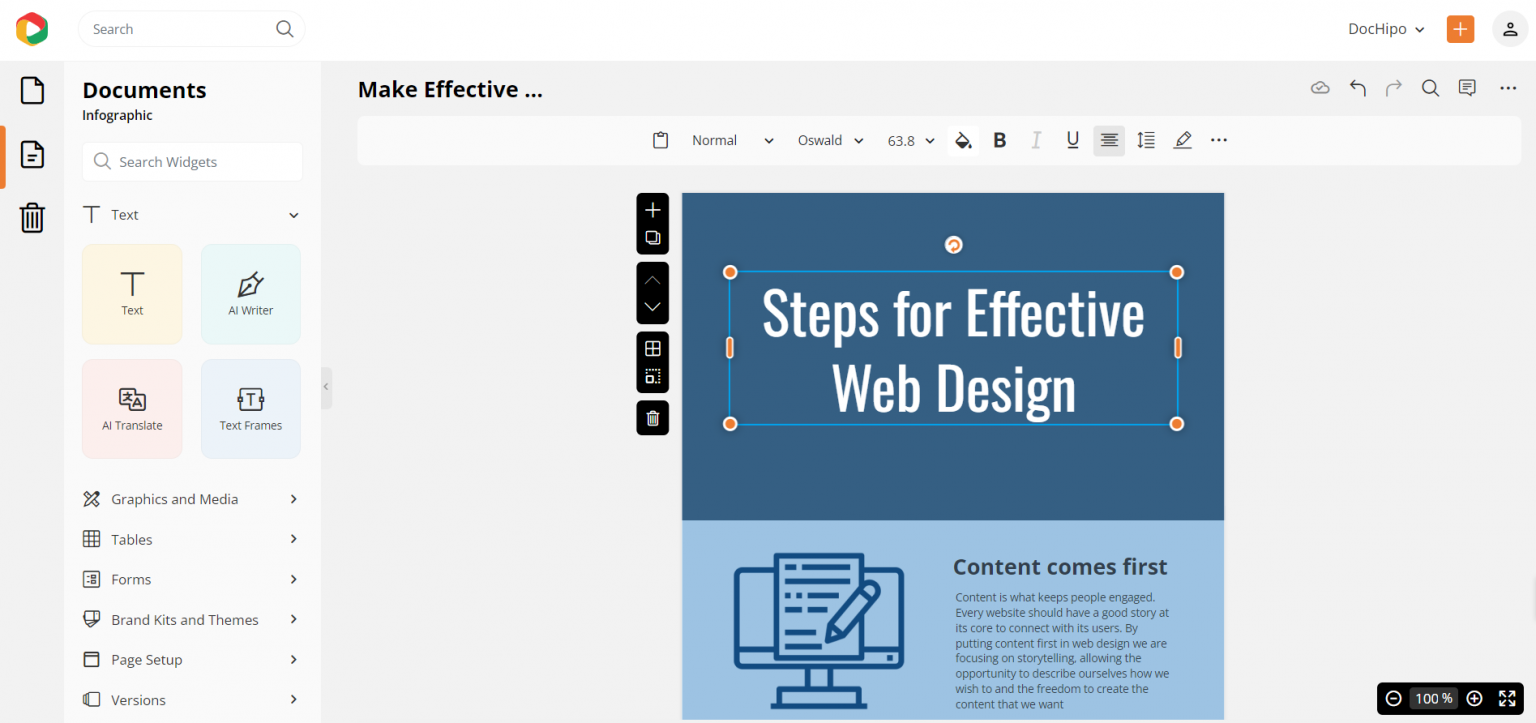1536x723 pixels.
Task: Delete the selected page using trash icon
Action: pyautogui.click(x=652, y=418)
